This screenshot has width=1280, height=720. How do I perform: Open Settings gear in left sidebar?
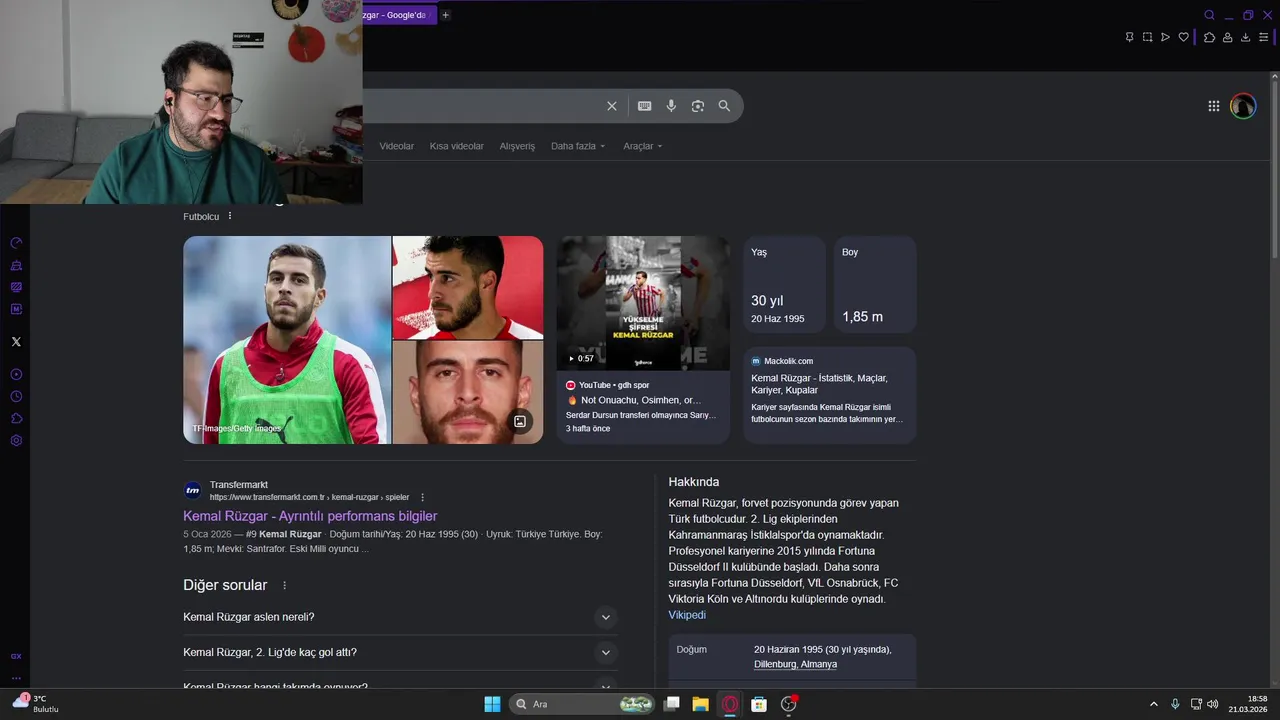[16, 440]
